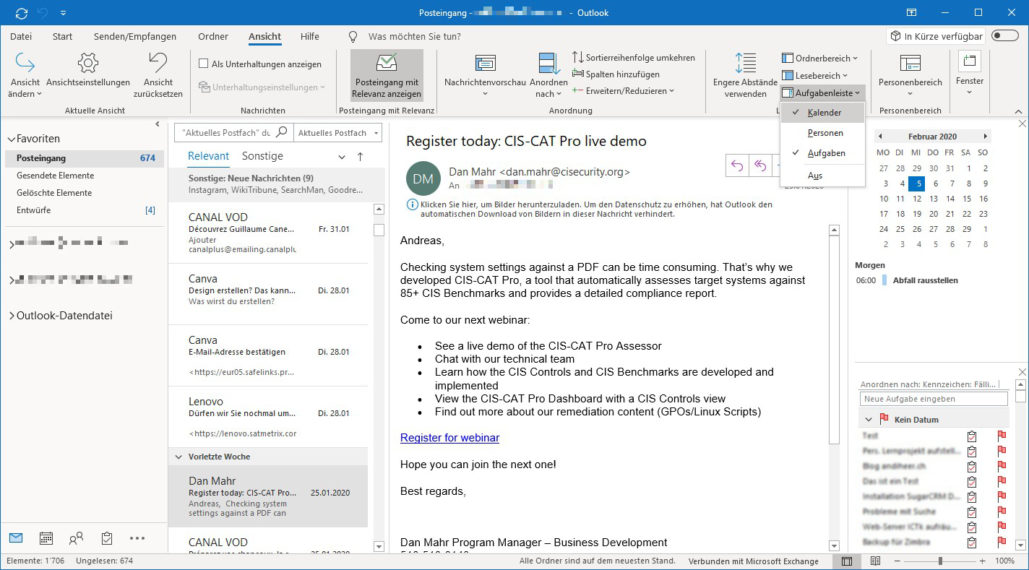Collapse the Favoriten section
The height and width of the screenshot is (570, 1029).
[11, 139]
